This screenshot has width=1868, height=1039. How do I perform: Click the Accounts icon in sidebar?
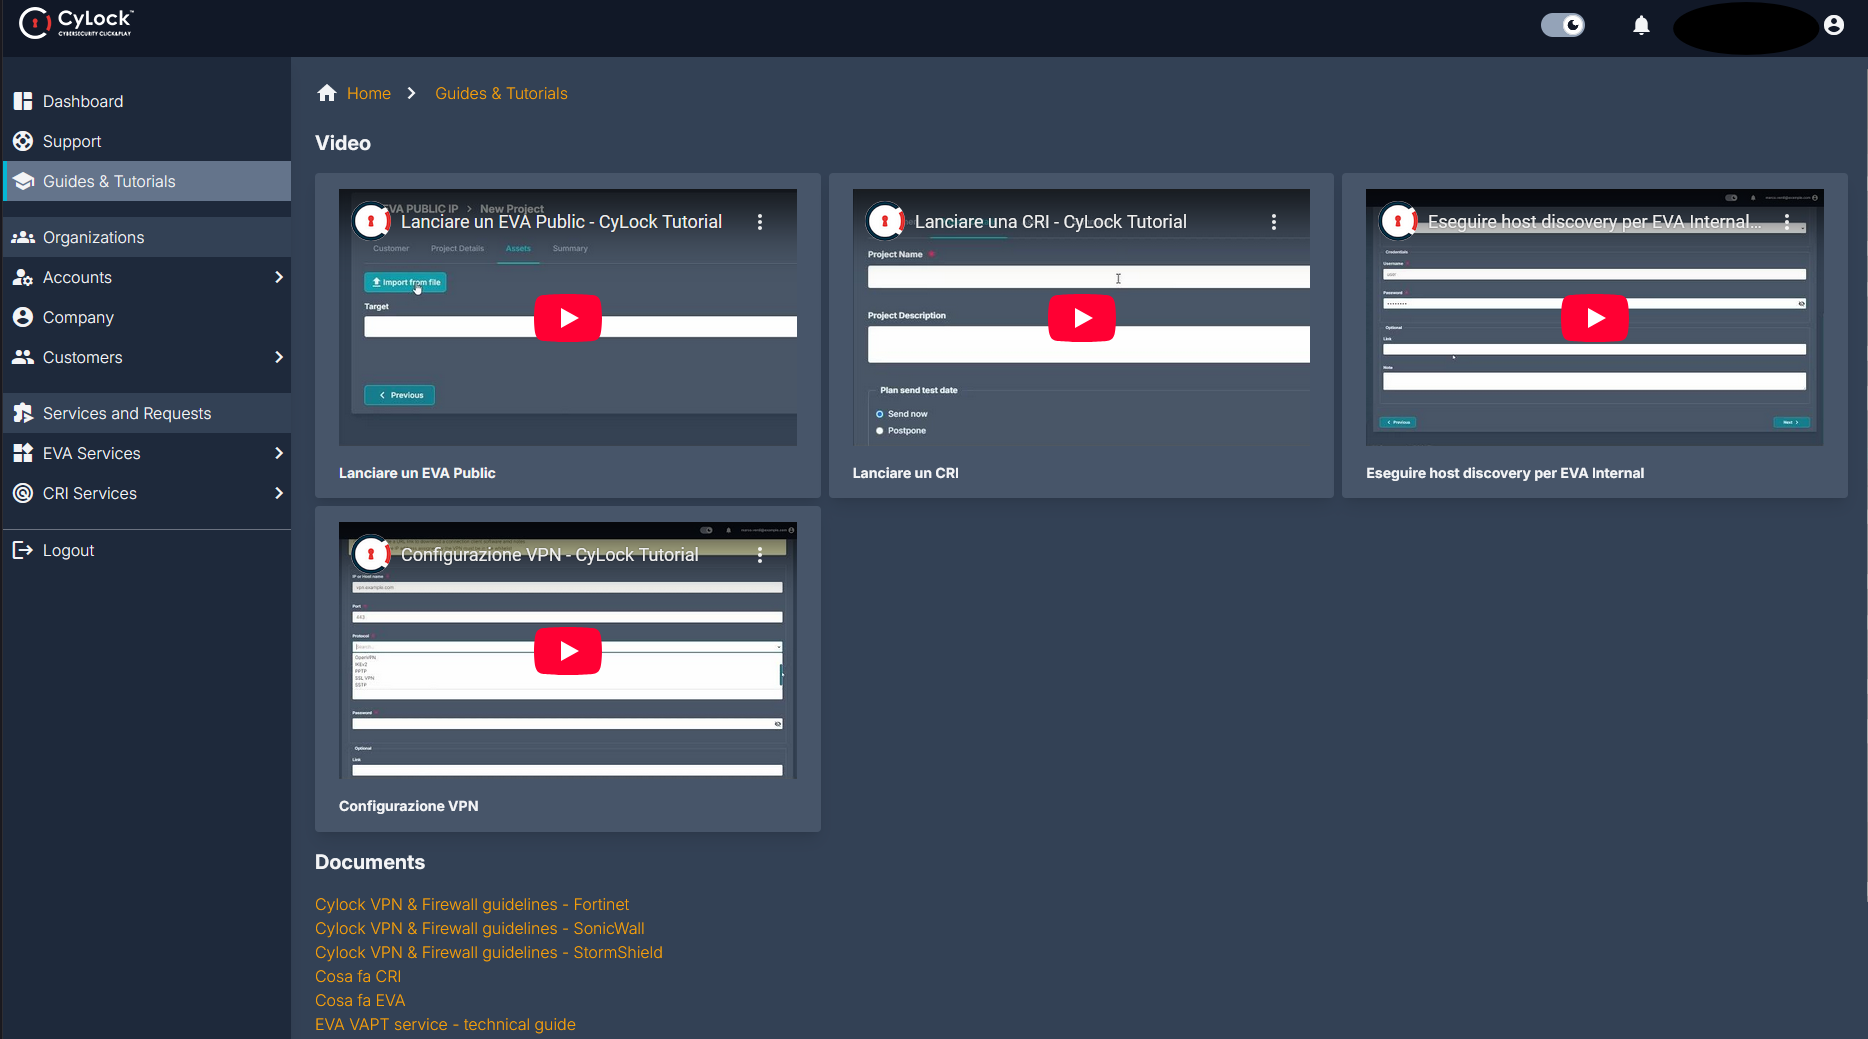[23, 277]
